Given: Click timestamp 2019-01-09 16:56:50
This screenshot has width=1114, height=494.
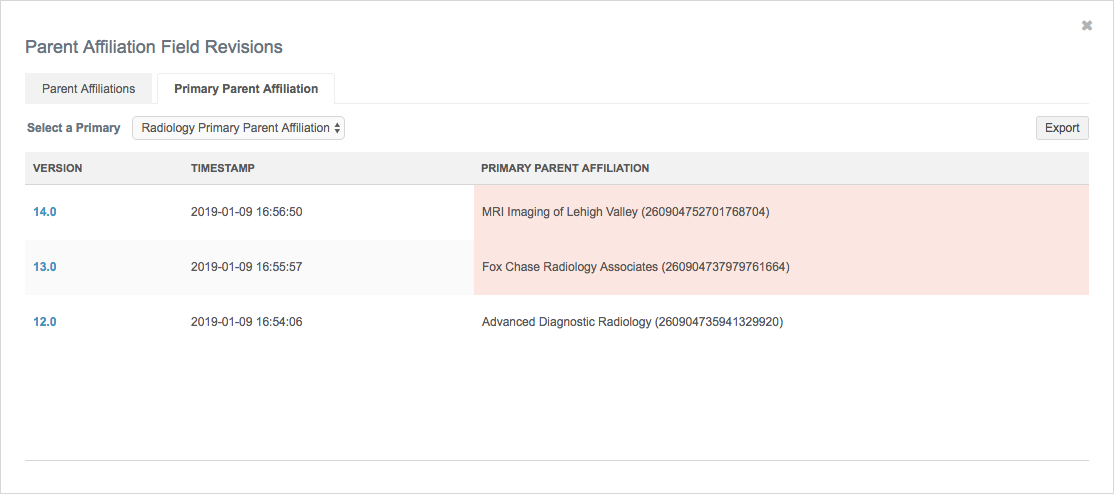Looking at the screenshot, I should tap(246, 212).
